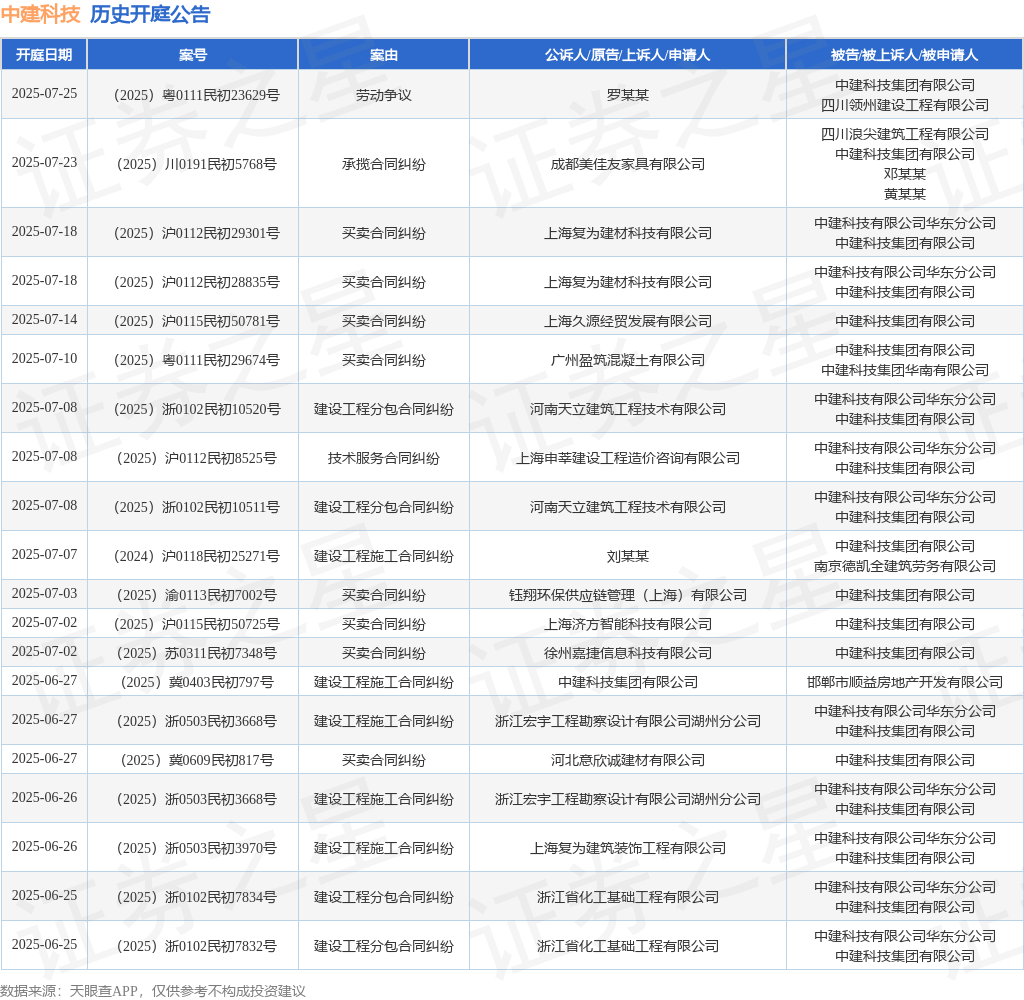Screen dimensions: 1024x1000
Task: Click case number 沪0115民初50725号
Action: tap(197, 624)
